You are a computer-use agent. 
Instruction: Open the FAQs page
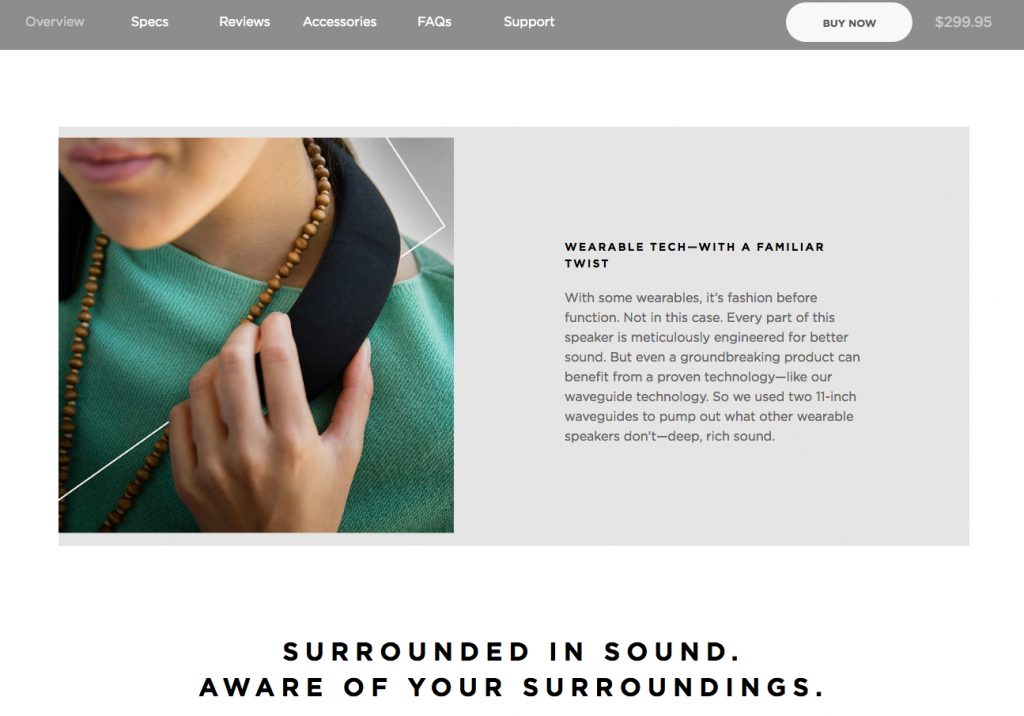point(434,22)
